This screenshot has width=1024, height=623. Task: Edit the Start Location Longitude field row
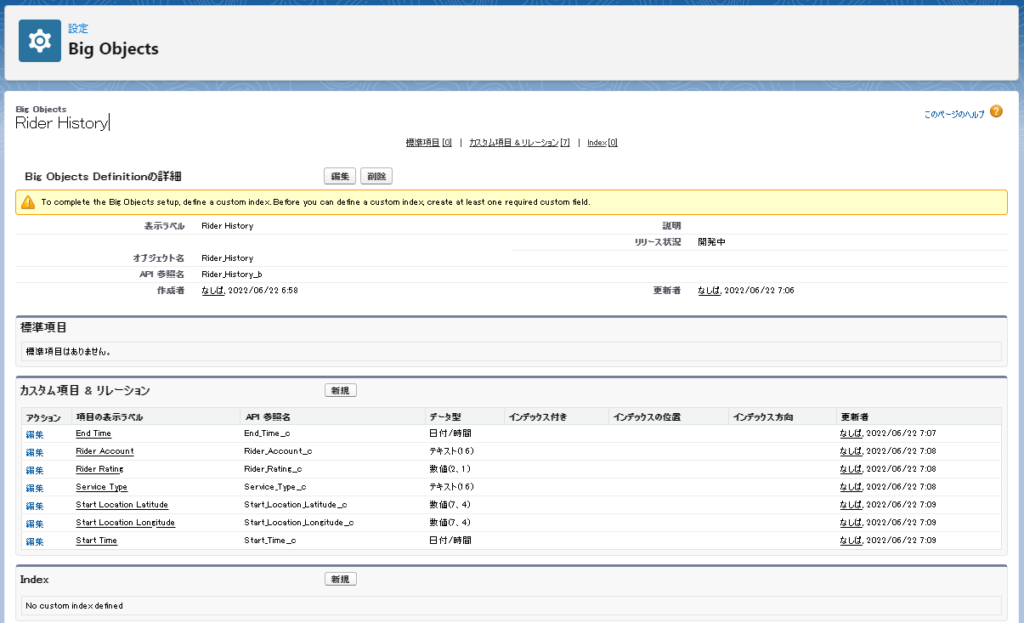35,523
